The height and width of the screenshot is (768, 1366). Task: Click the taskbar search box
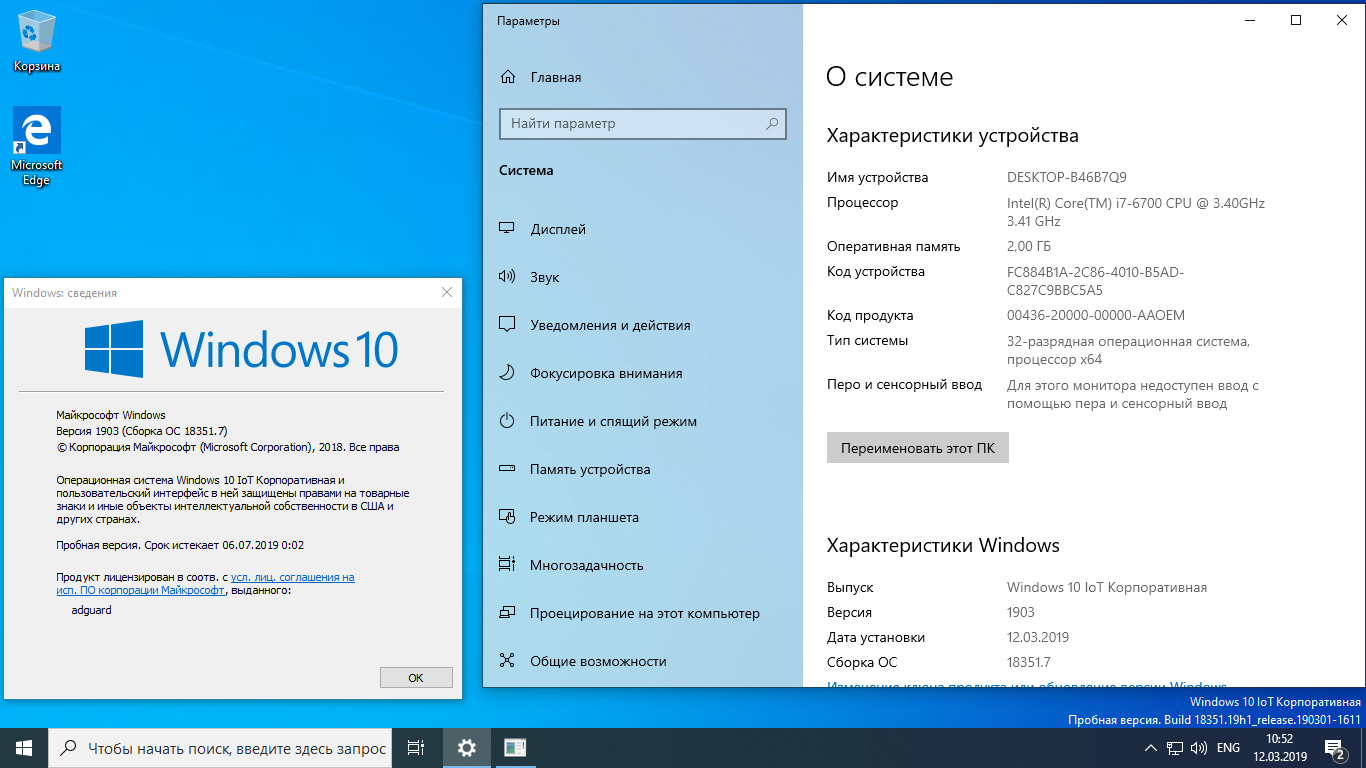point(220,748)
